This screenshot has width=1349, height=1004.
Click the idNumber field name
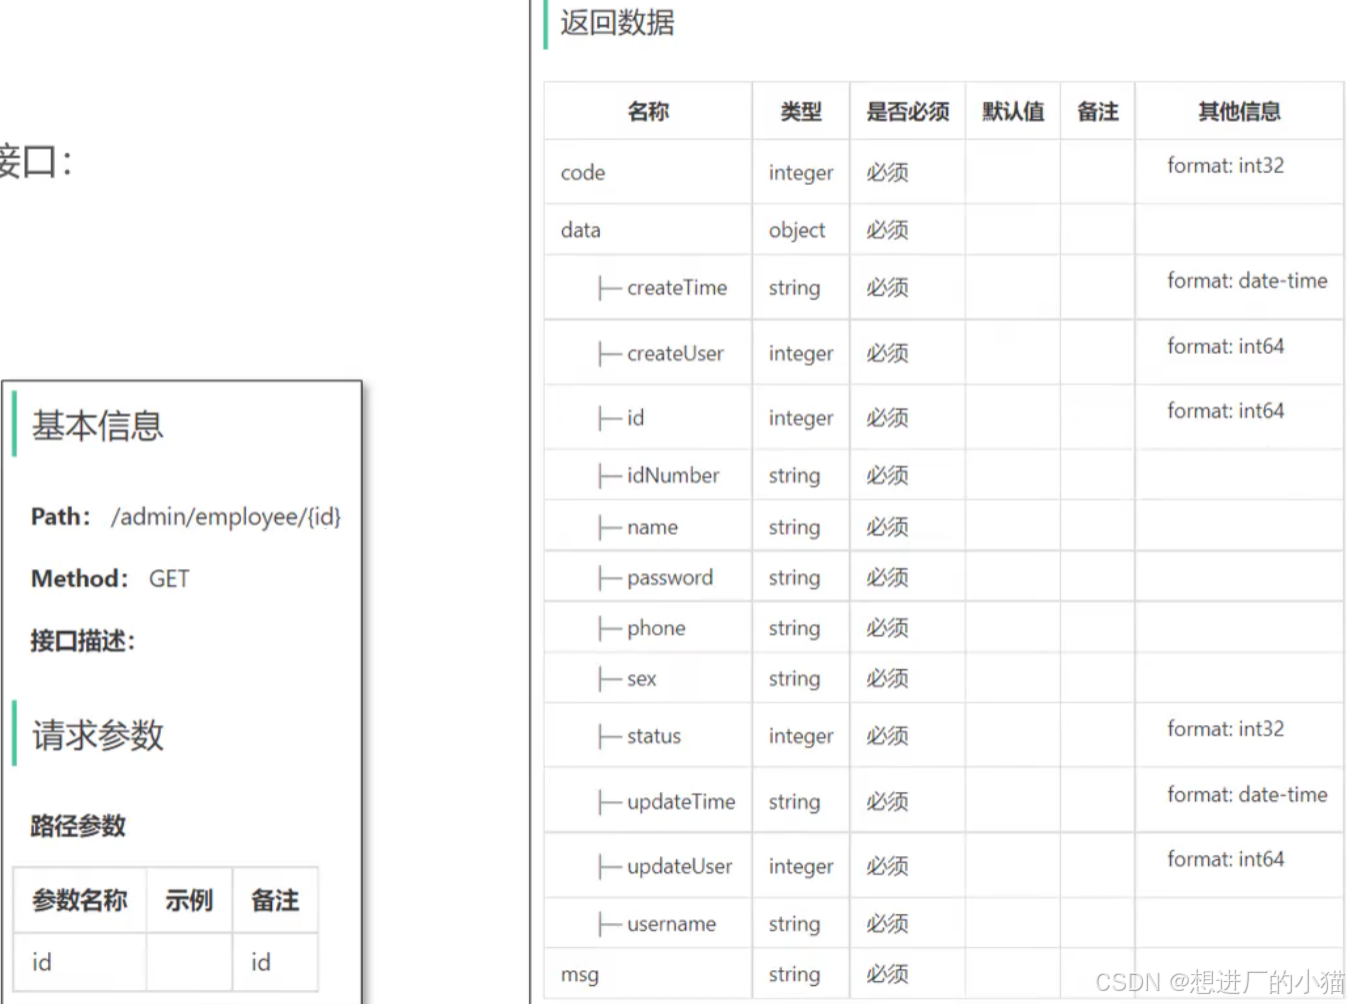tap(673, 476)
